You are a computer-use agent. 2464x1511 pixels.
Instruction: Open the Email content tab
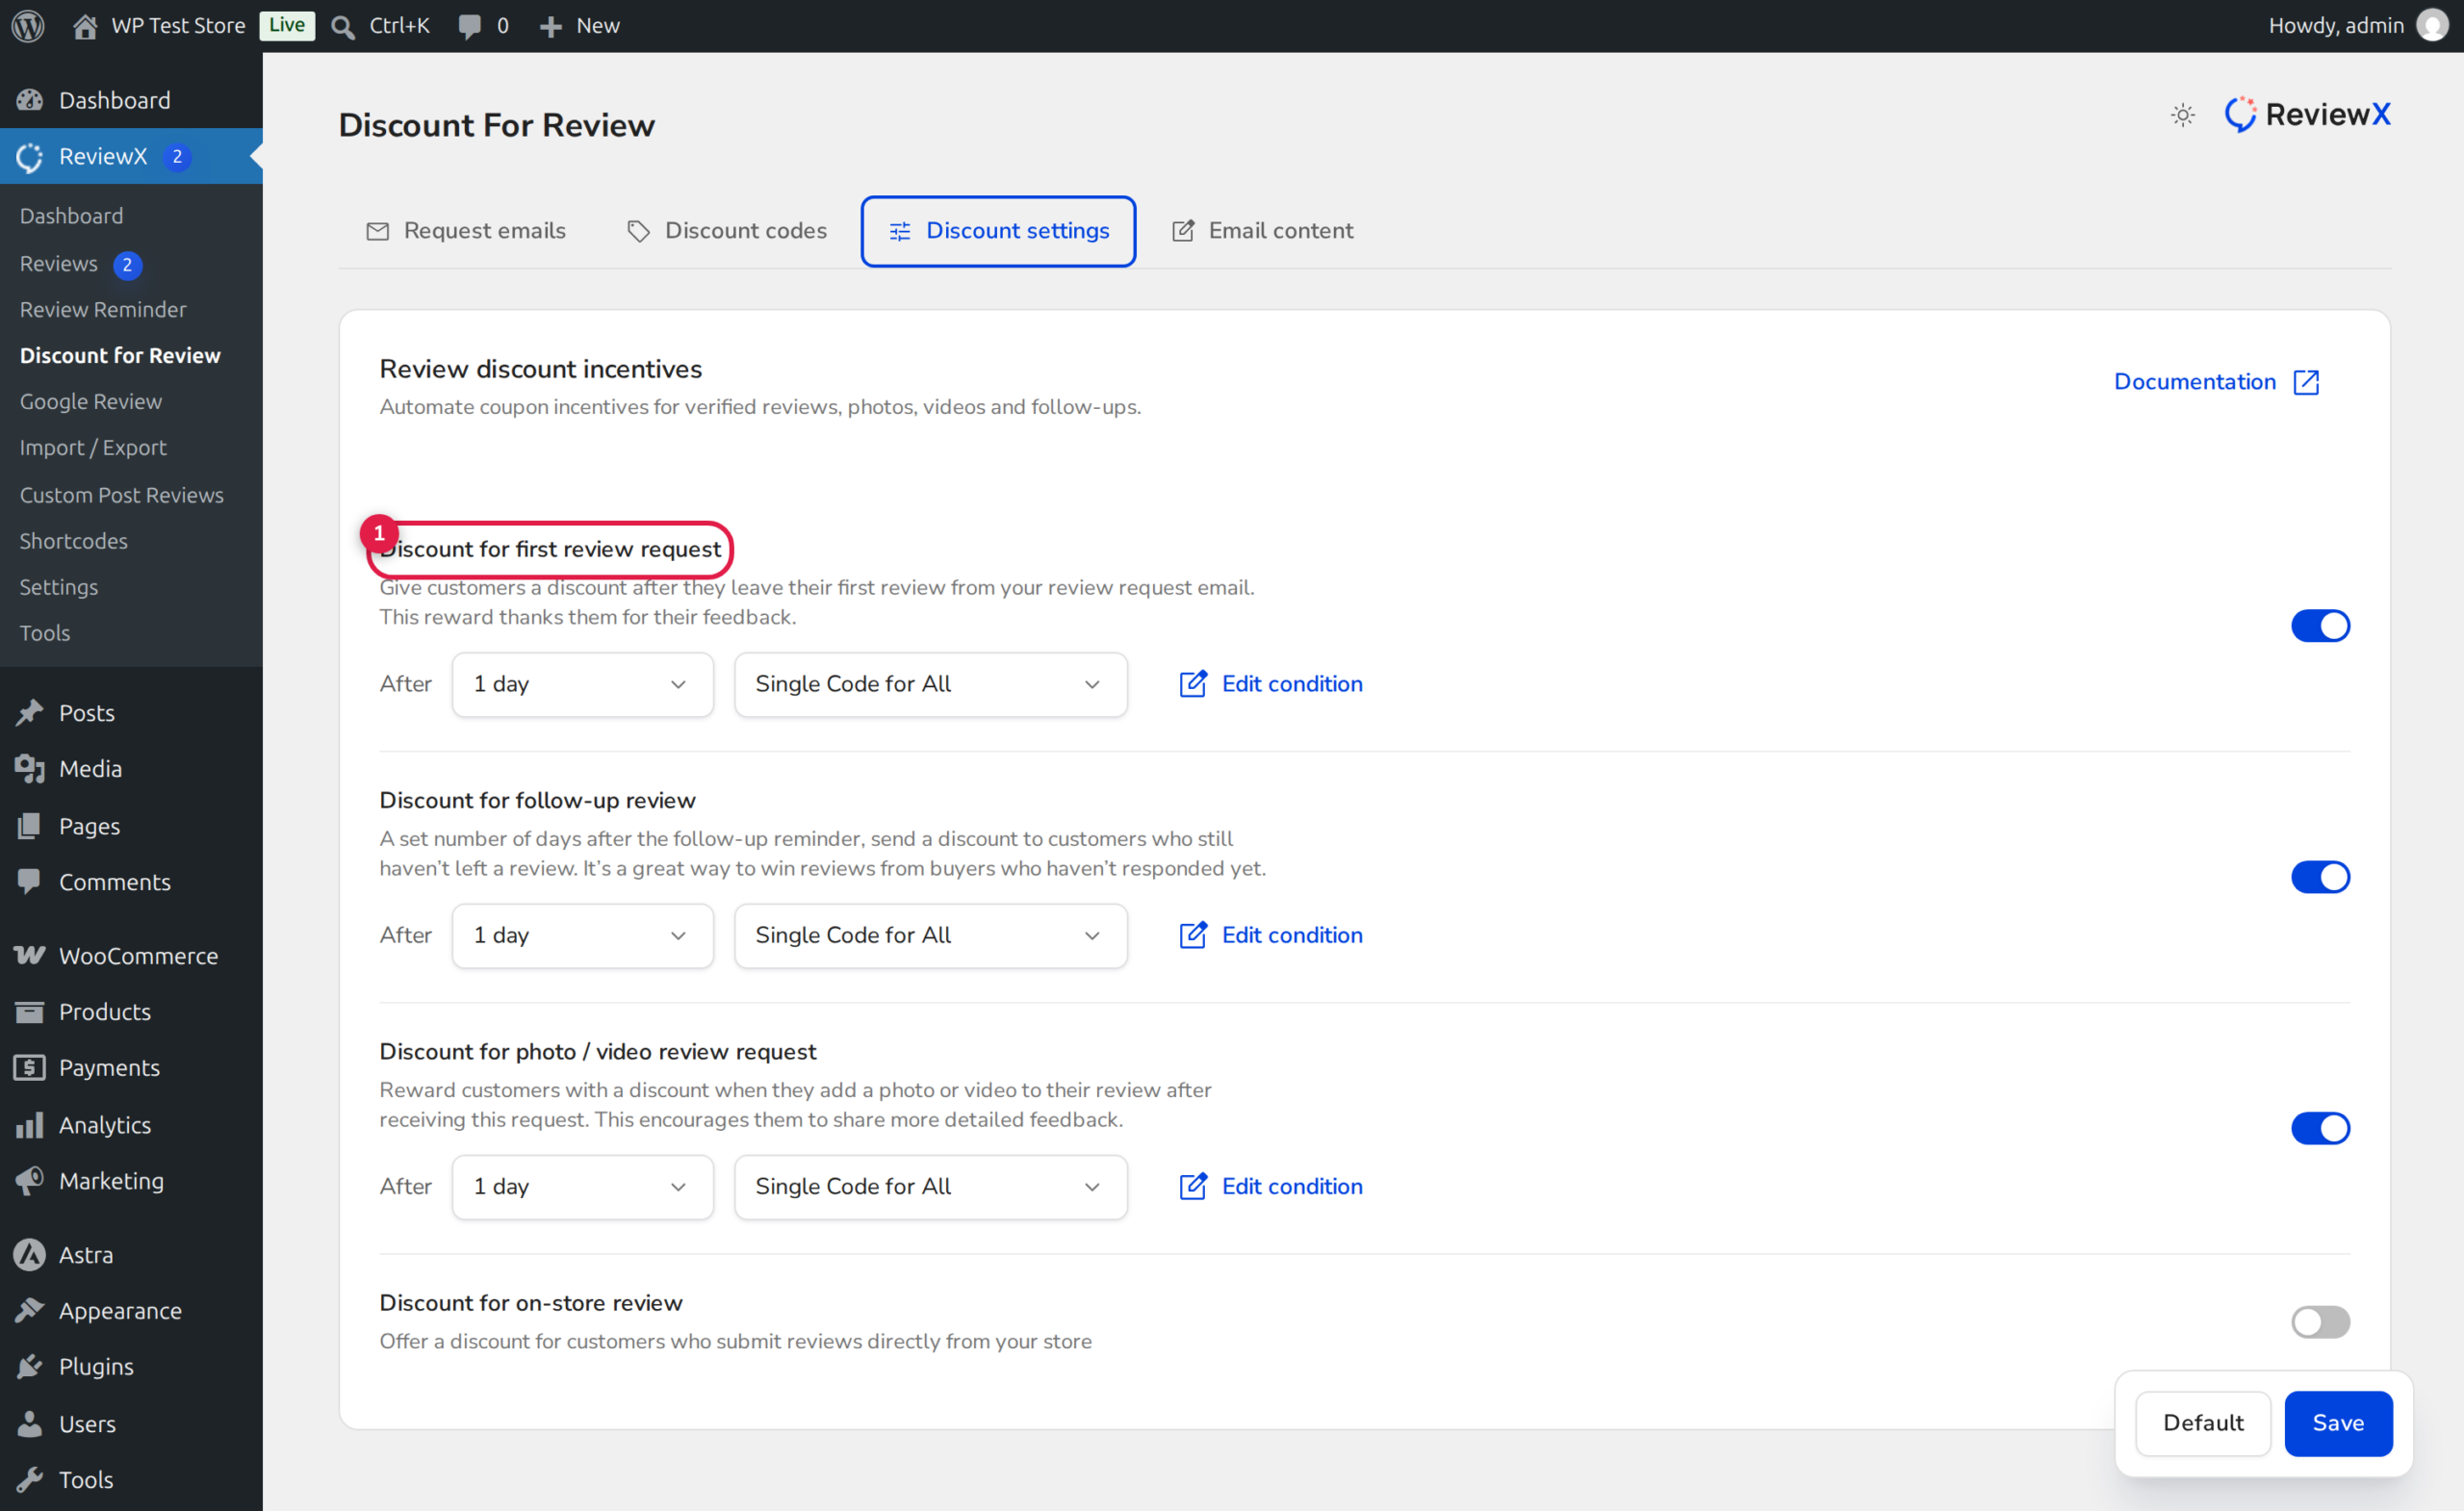[x=1262, y=231]
